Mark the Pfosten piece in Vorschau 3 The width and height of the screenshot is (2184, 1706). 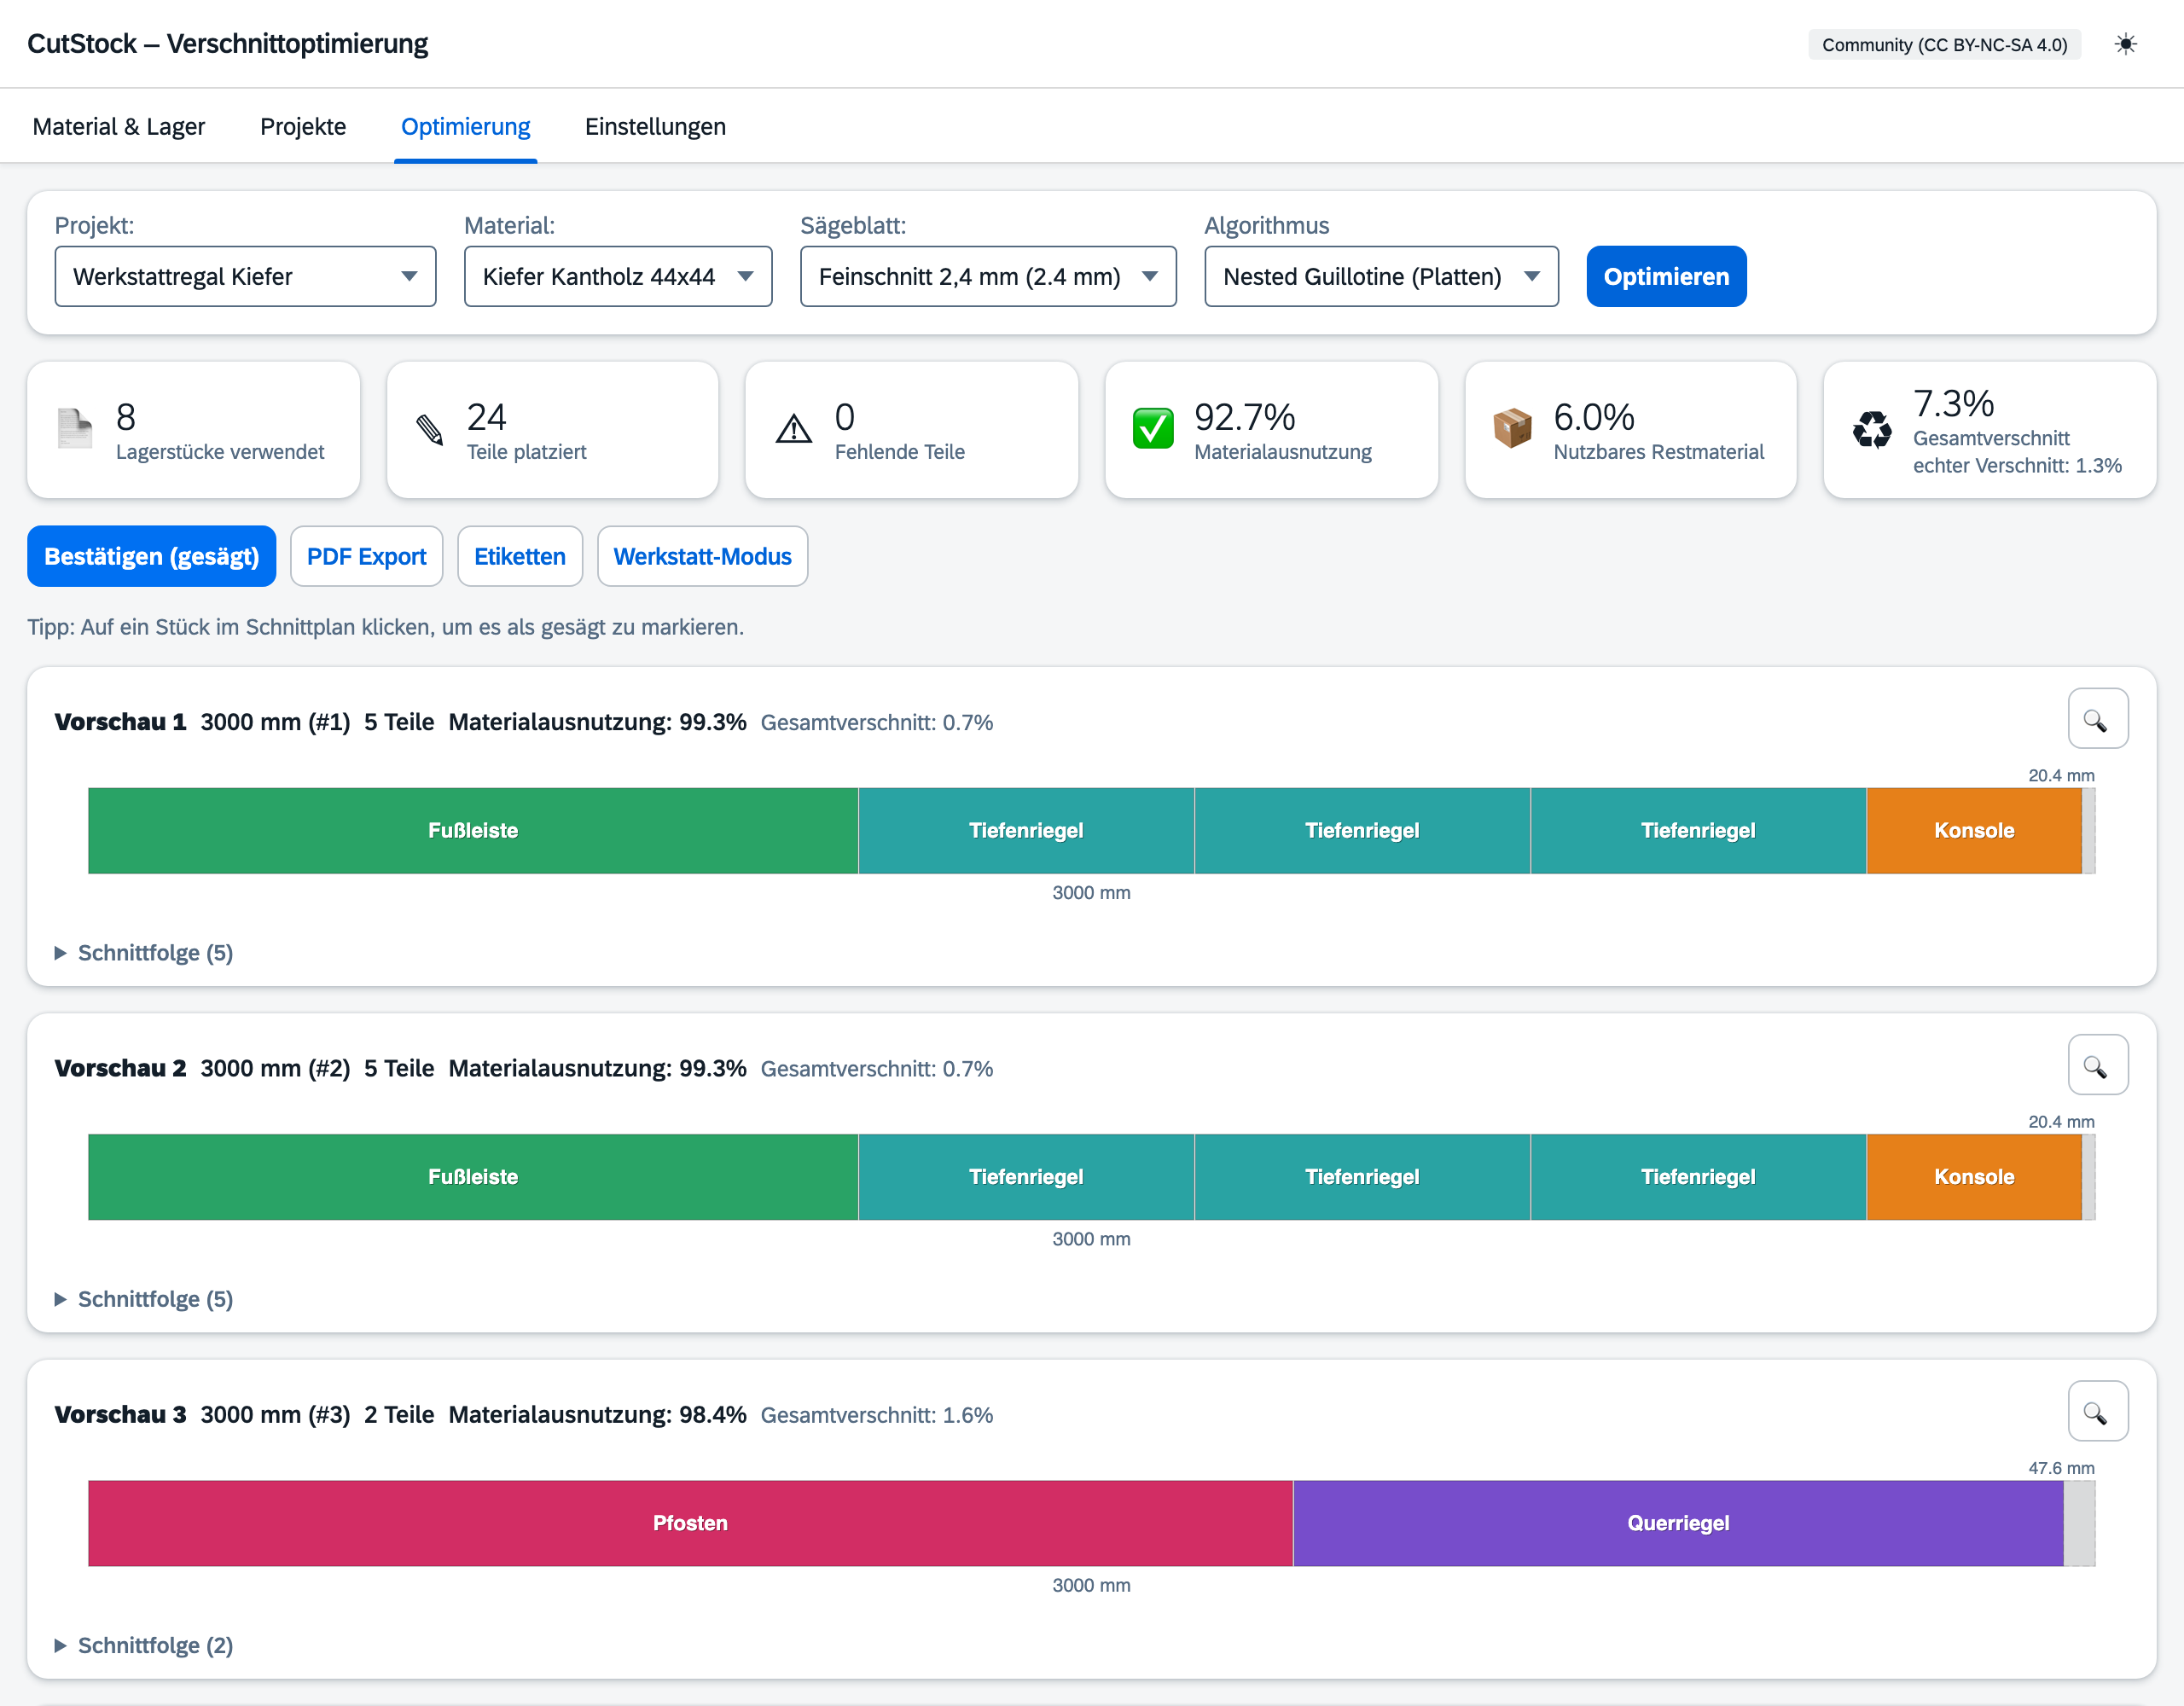point(690,1523)
